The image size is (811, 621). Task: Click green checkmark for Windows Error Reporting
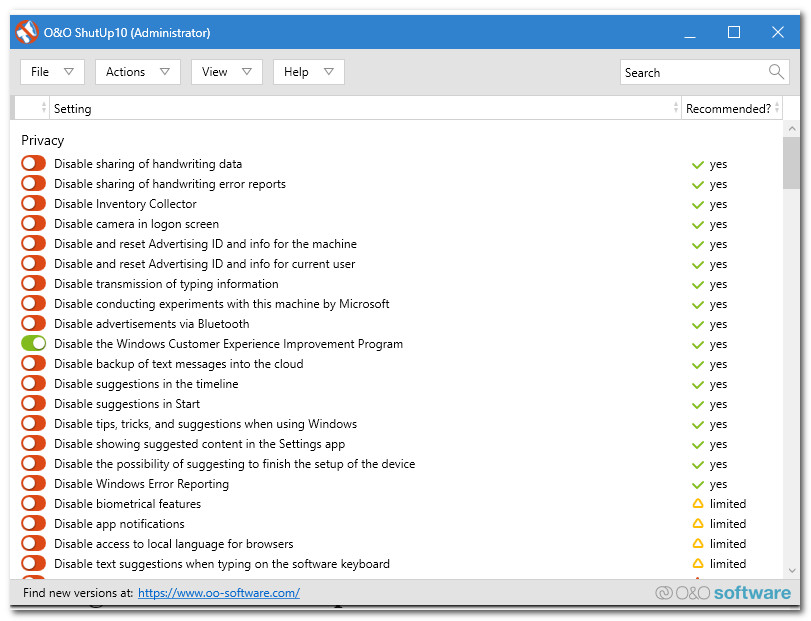click(x=698, y=484)
